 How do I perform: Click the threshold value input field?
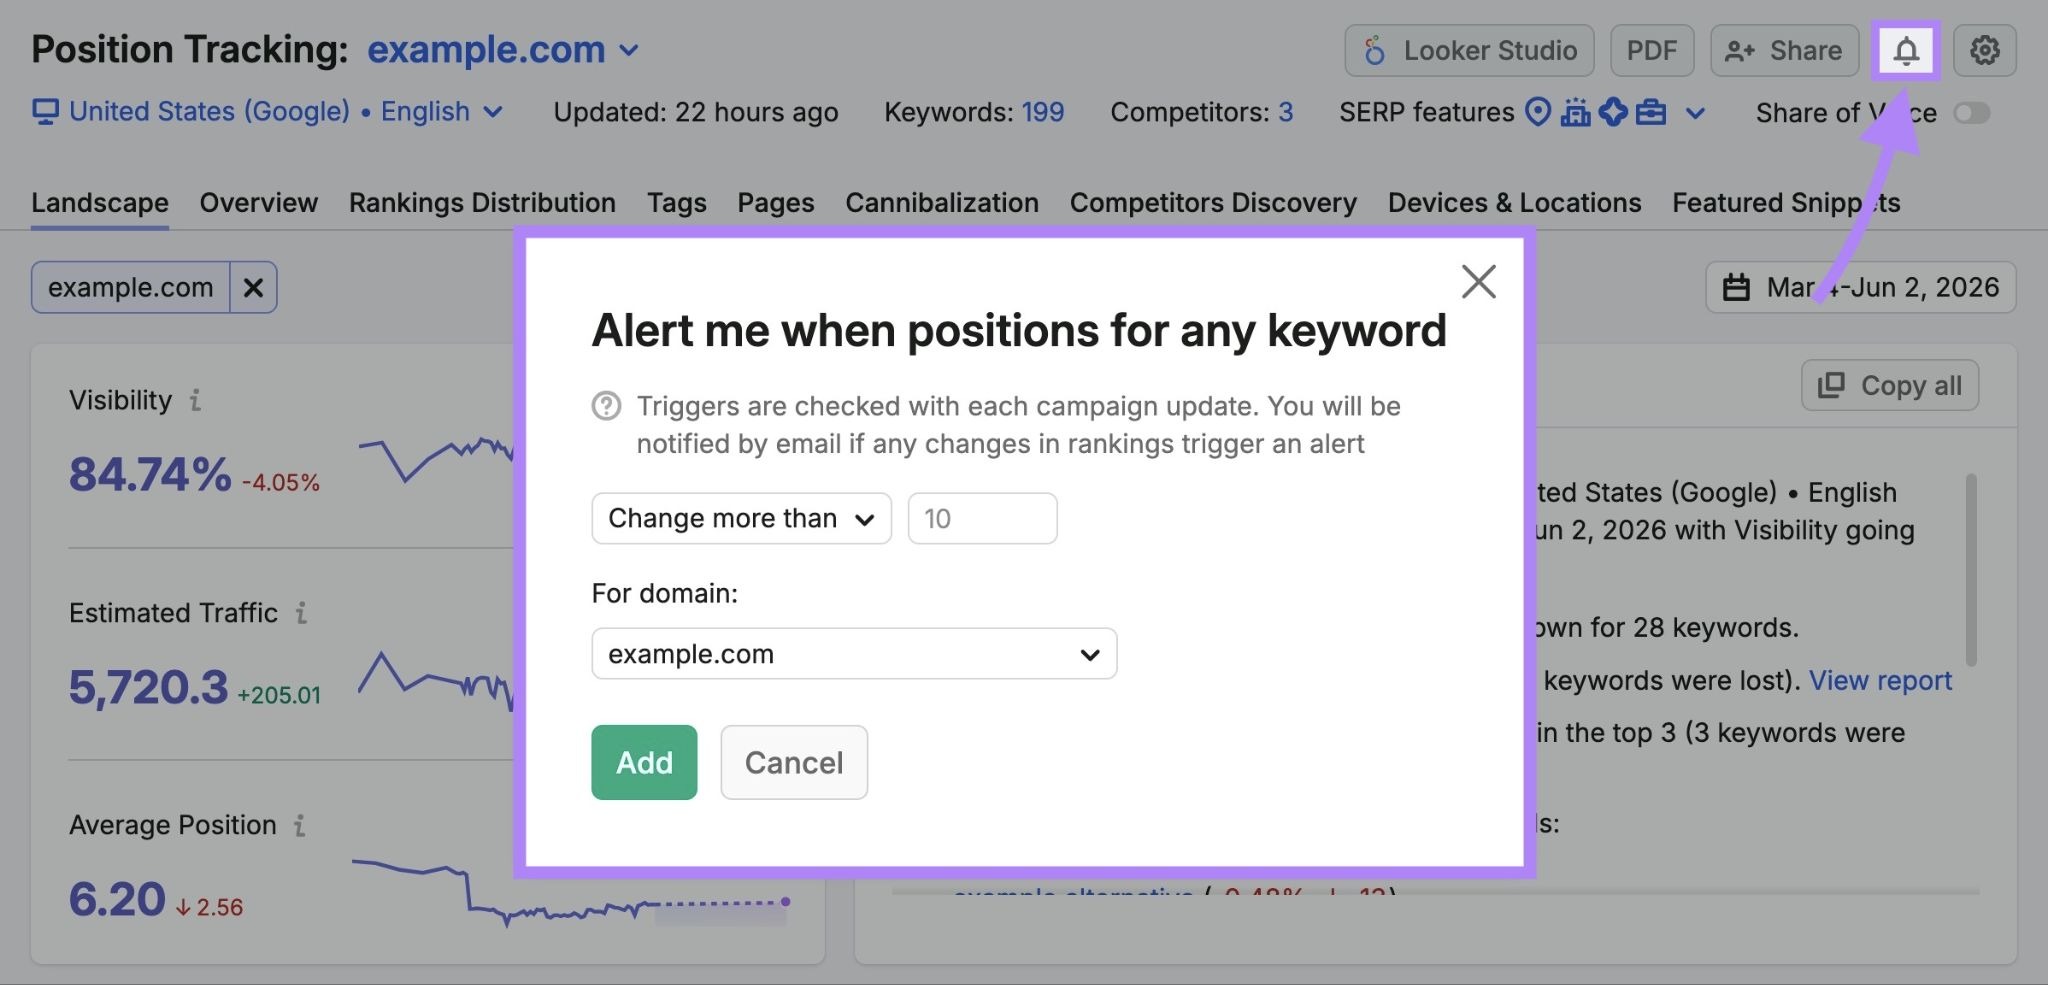coord(982,518)
